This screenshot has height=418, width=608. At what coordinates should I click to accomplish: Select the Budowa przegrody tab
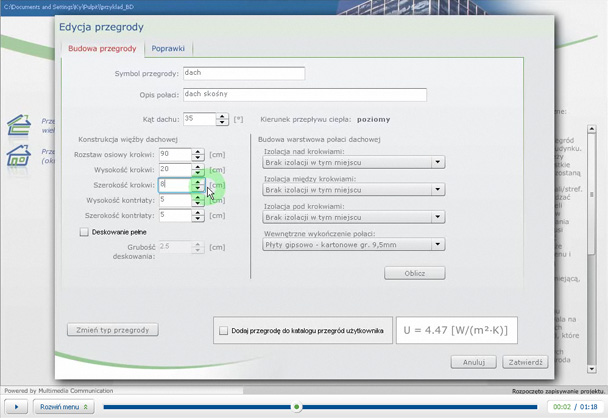(x=102, y=48)
